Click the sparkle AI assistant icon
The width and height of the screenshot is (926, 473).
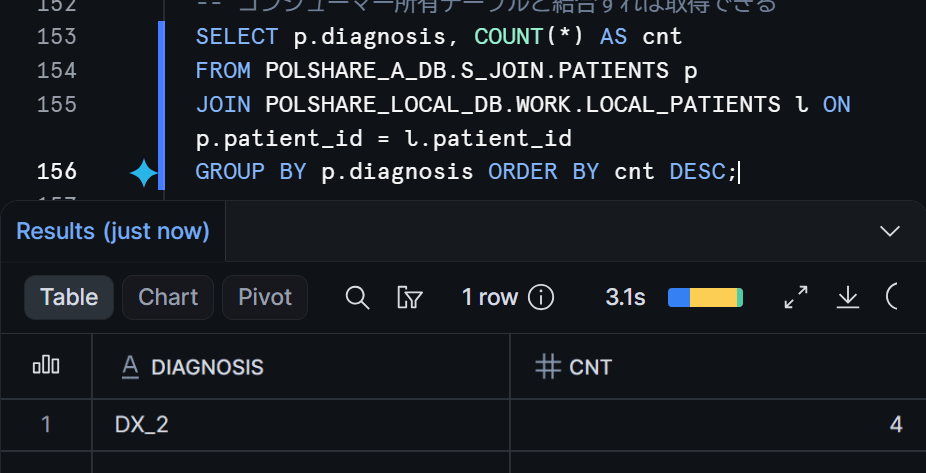point(144,174)
